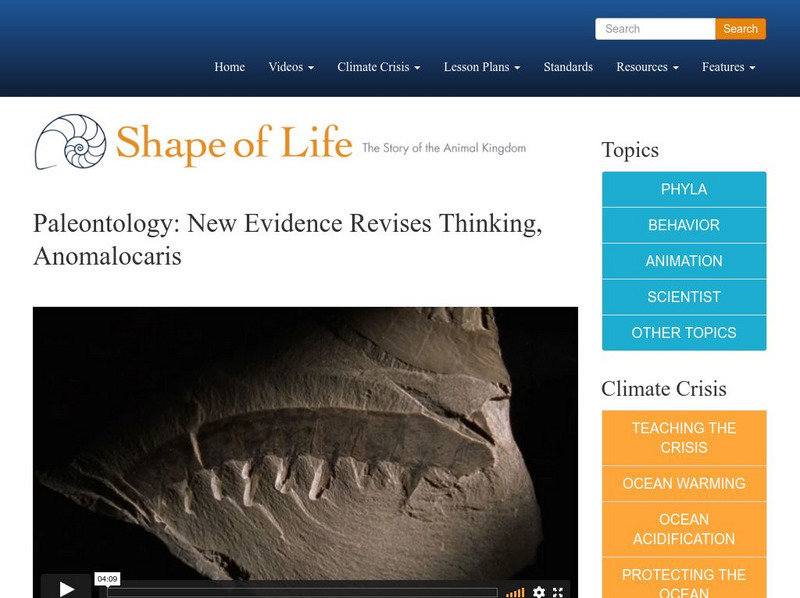Select the OTHER TOPICS button

pos(682,333)
